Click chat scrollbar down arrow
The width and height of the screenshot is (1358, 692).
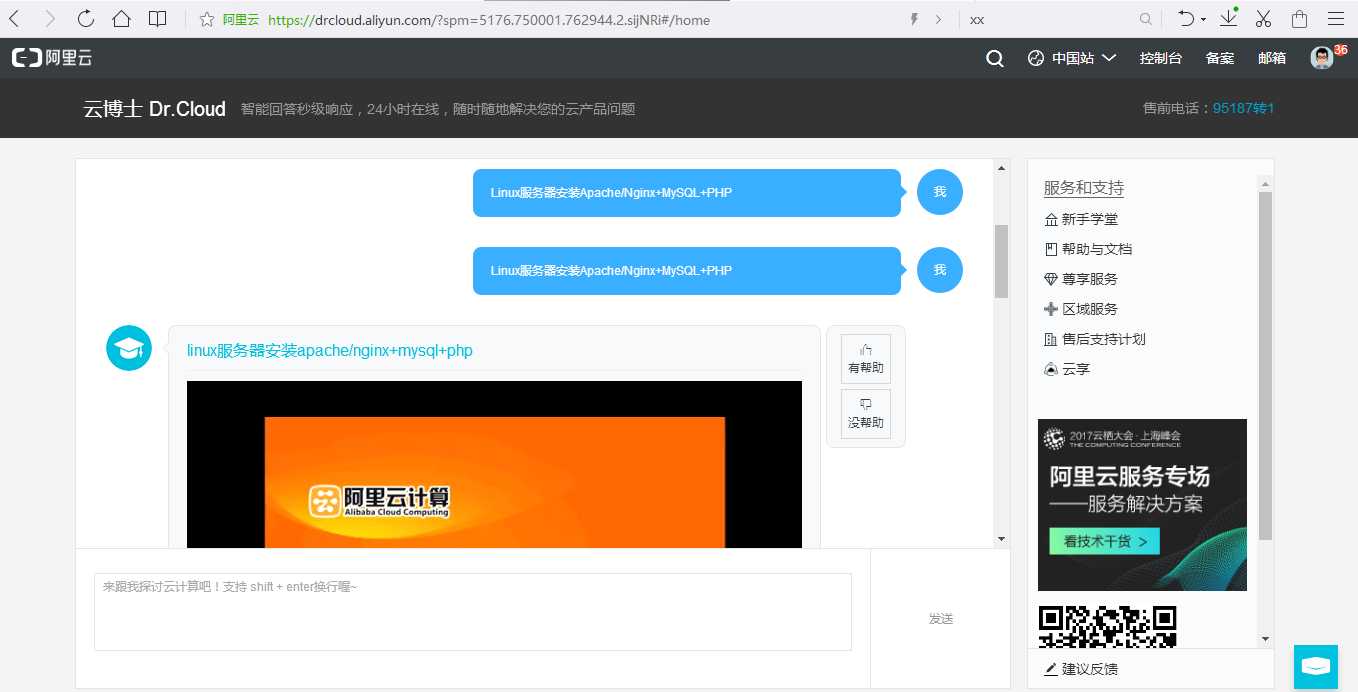1002,539
